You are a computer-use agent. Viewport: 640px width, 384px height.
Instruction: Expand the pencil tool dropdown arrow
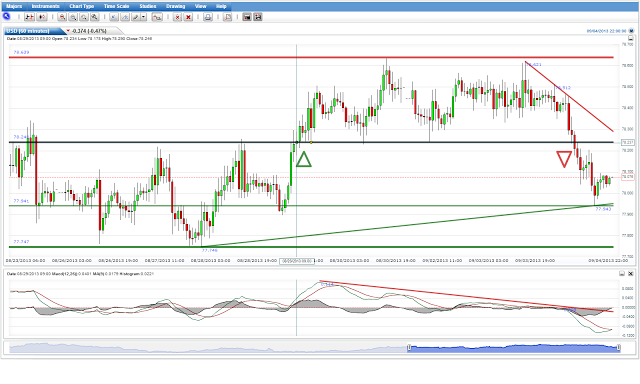click(143, 17)
